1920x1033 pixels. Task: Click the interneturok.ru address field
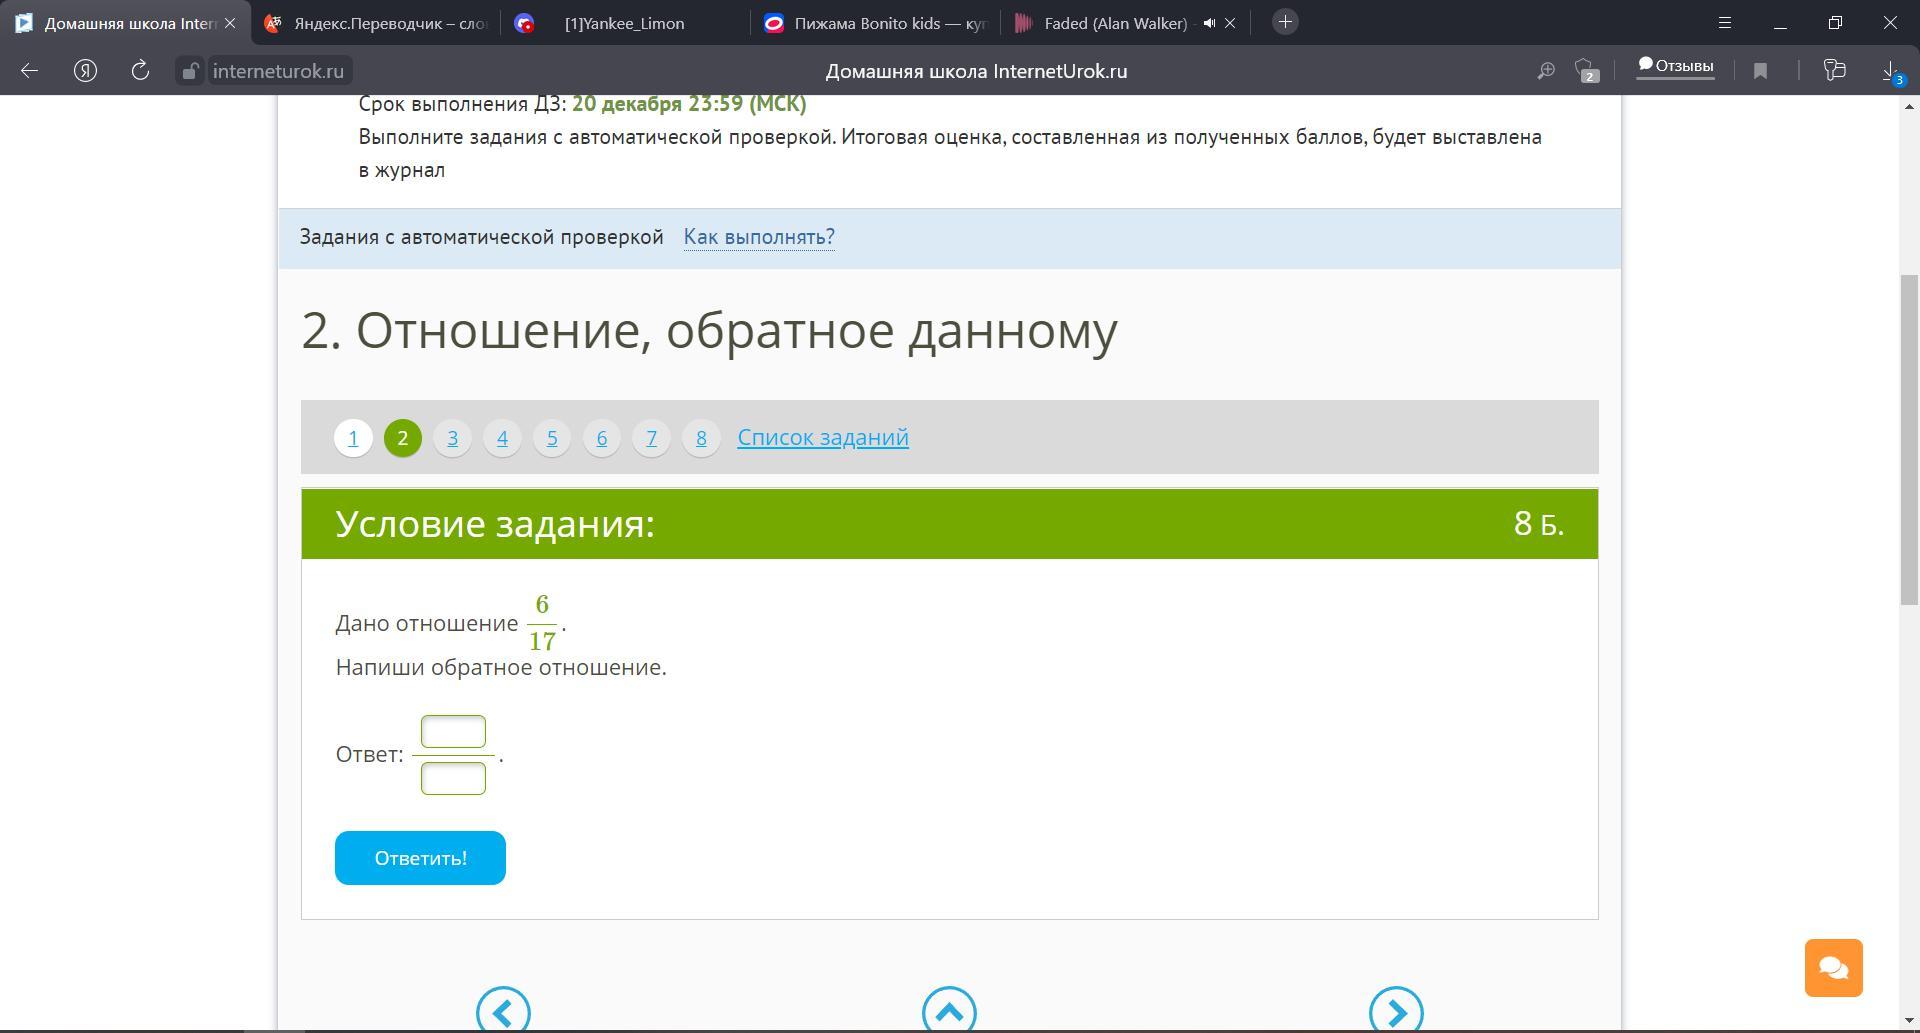[x=278, y=71]
